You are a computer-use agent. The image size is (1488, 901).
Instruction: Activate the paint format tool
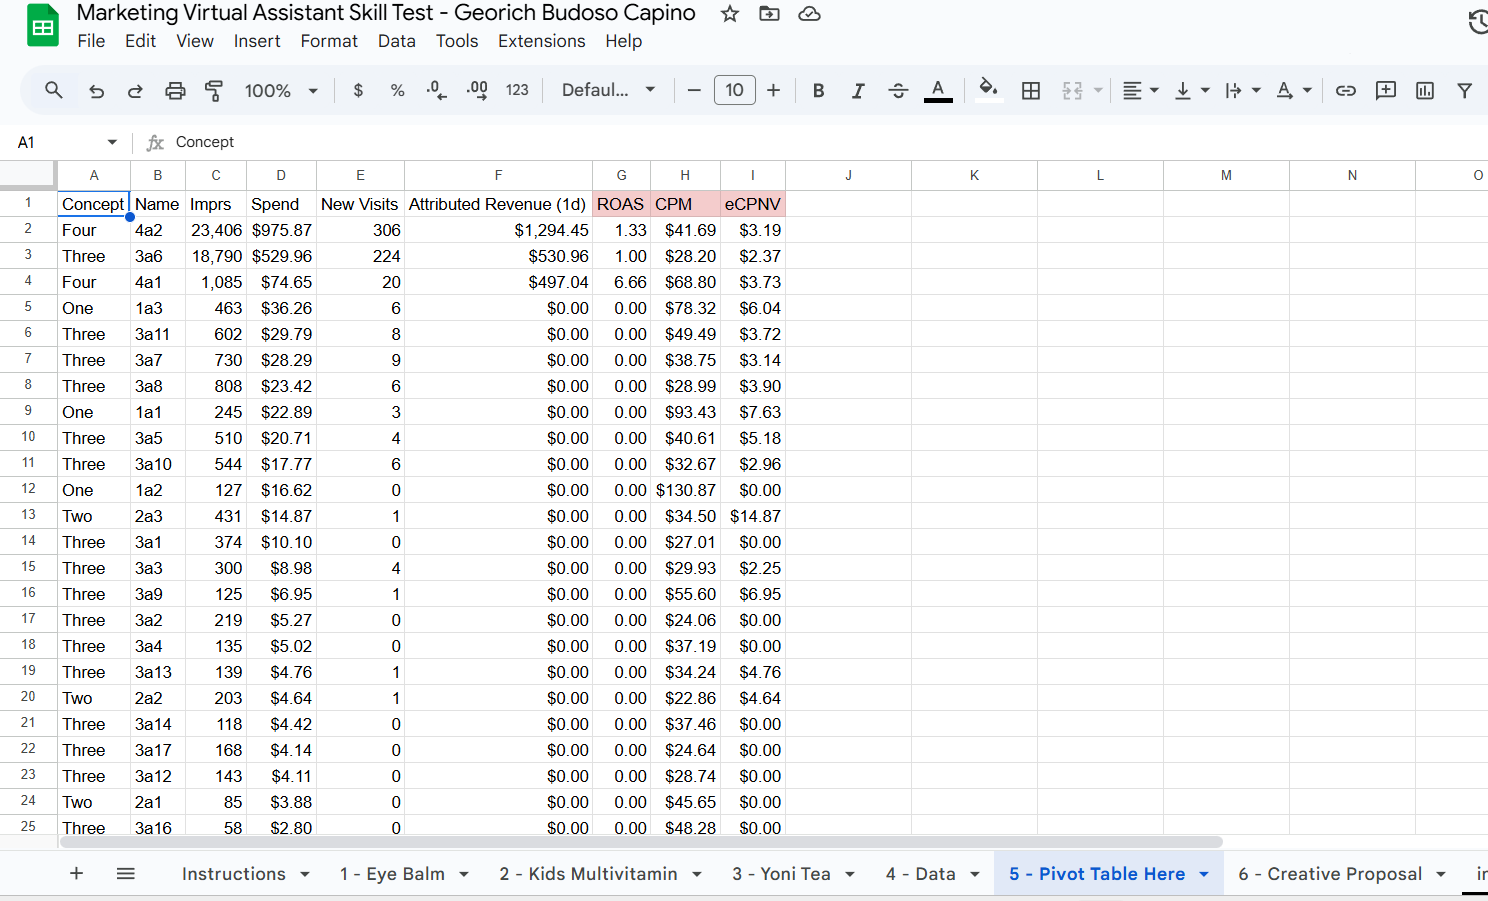pyautogui.click(x=214, y=91)
